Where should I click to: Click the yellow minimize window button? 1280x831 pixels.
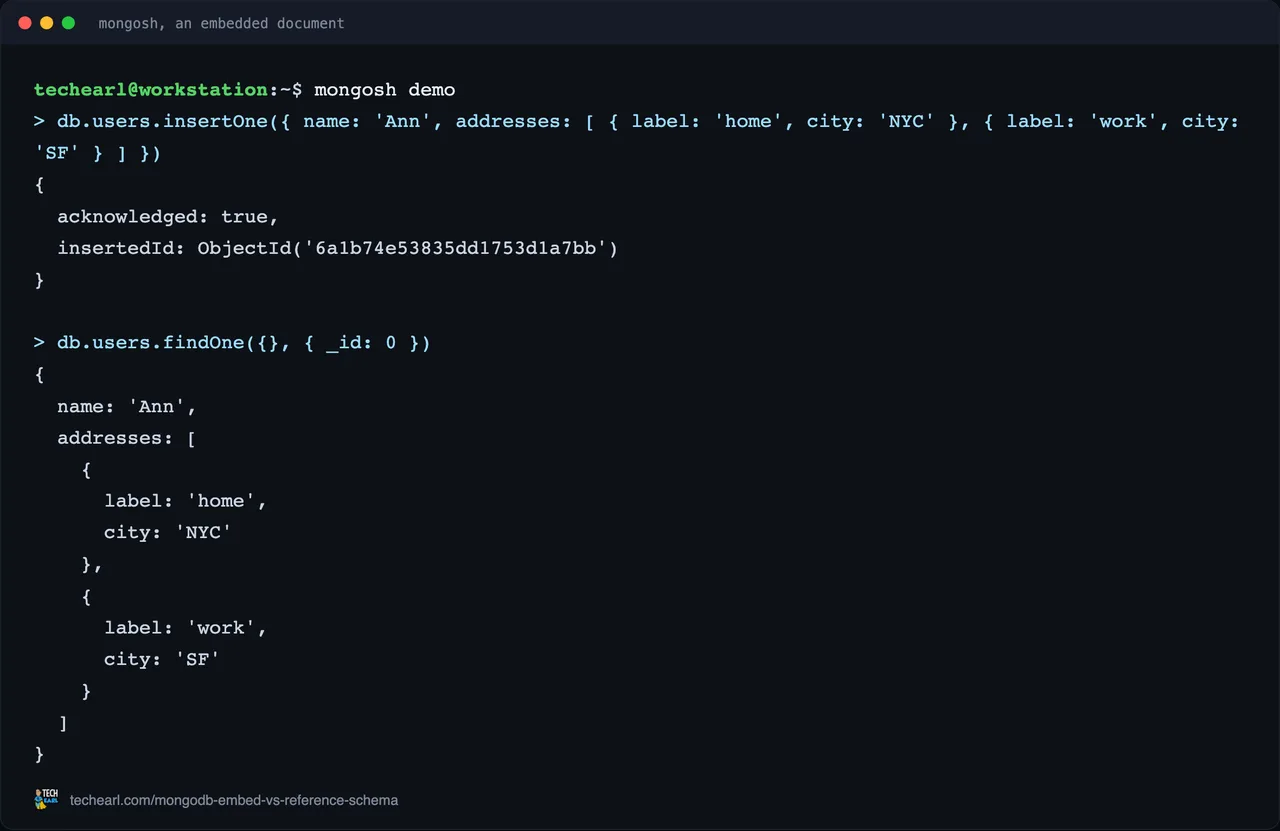click(x=46, y=23)
